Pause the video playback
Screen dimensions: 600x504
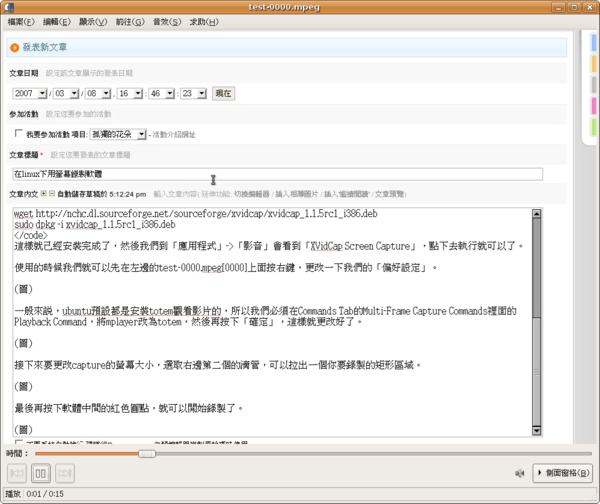41,473
